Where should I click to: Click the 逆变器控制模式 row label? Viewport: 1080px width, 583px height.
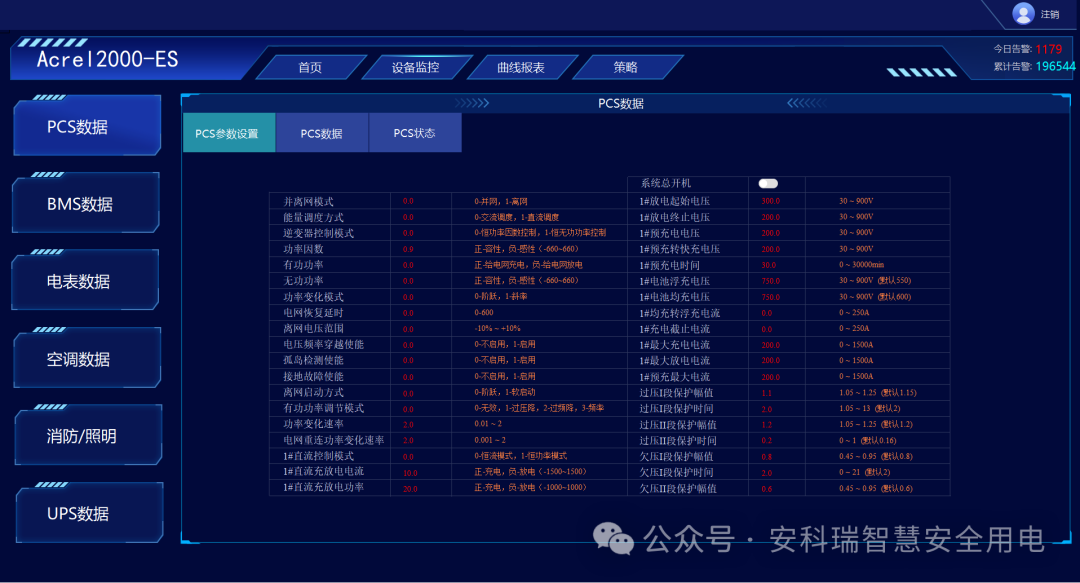[318, 233]
